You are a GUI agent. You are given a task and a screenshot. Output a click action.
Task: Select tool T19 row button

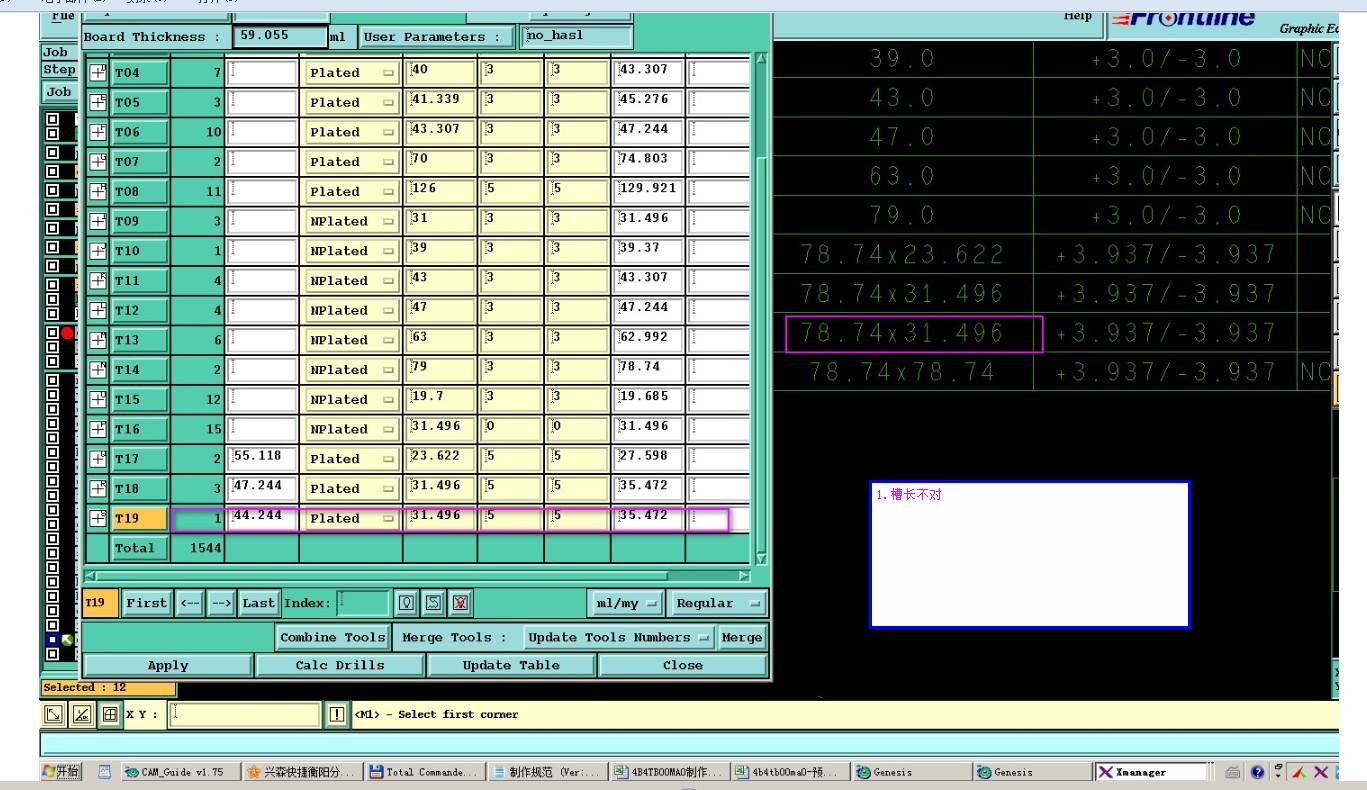139,518
